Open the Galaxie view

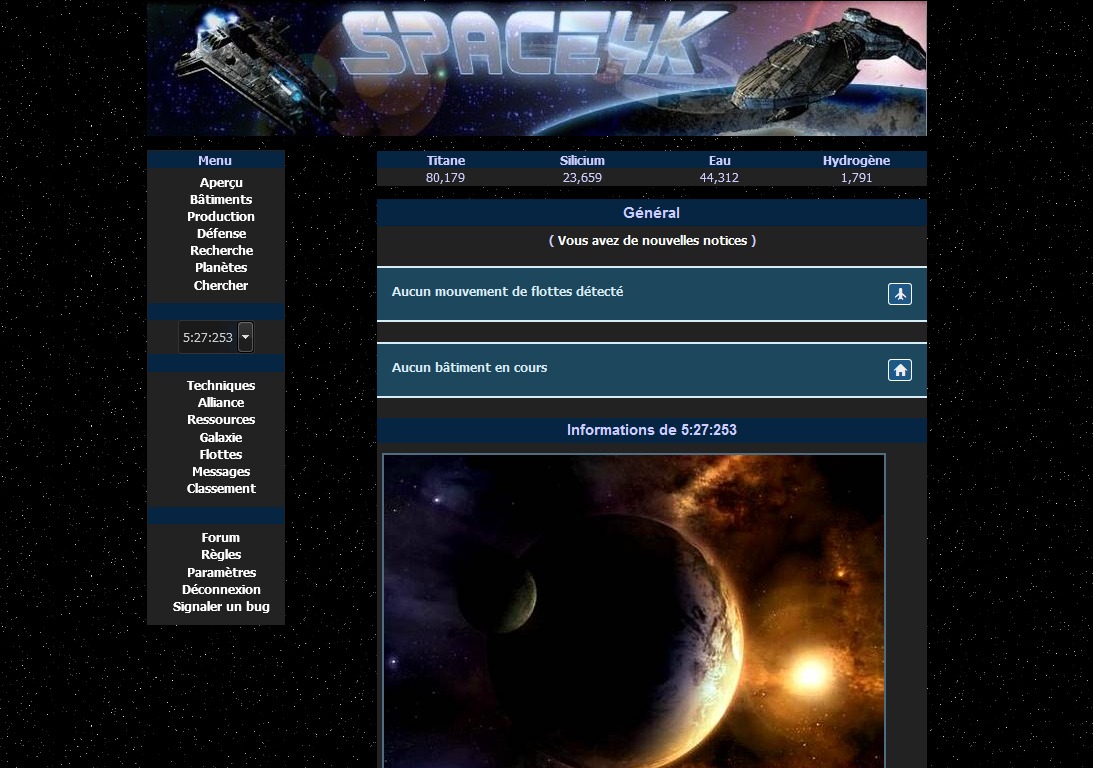click(220, 437)
